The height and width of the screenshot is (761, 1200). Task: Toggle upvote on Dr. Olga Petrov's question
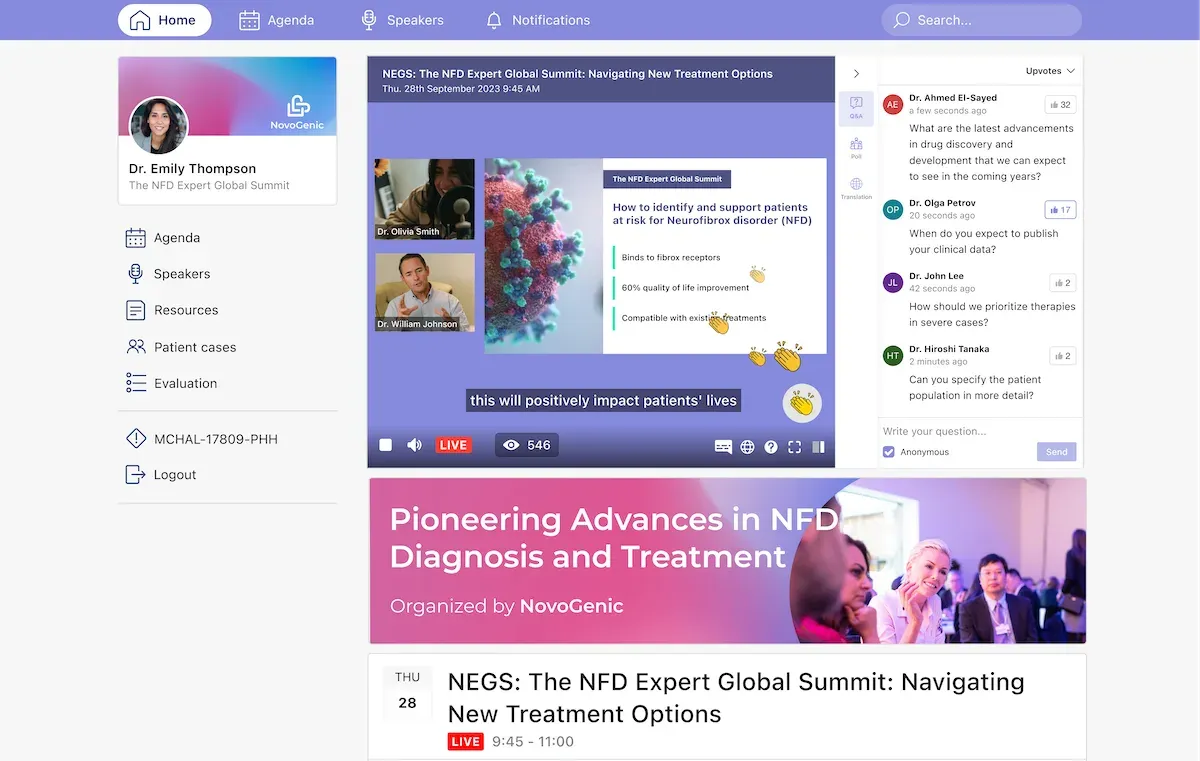(x=1060, y=210)
